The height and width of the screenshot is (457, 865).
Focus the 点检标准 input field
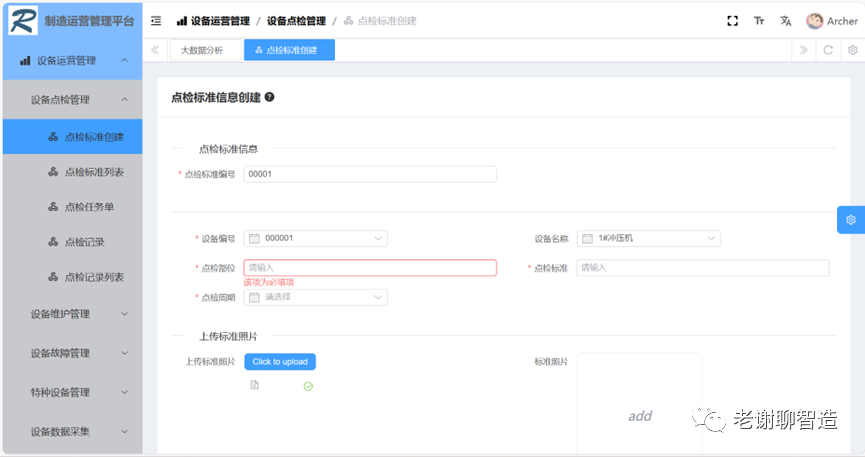(703, 268)
